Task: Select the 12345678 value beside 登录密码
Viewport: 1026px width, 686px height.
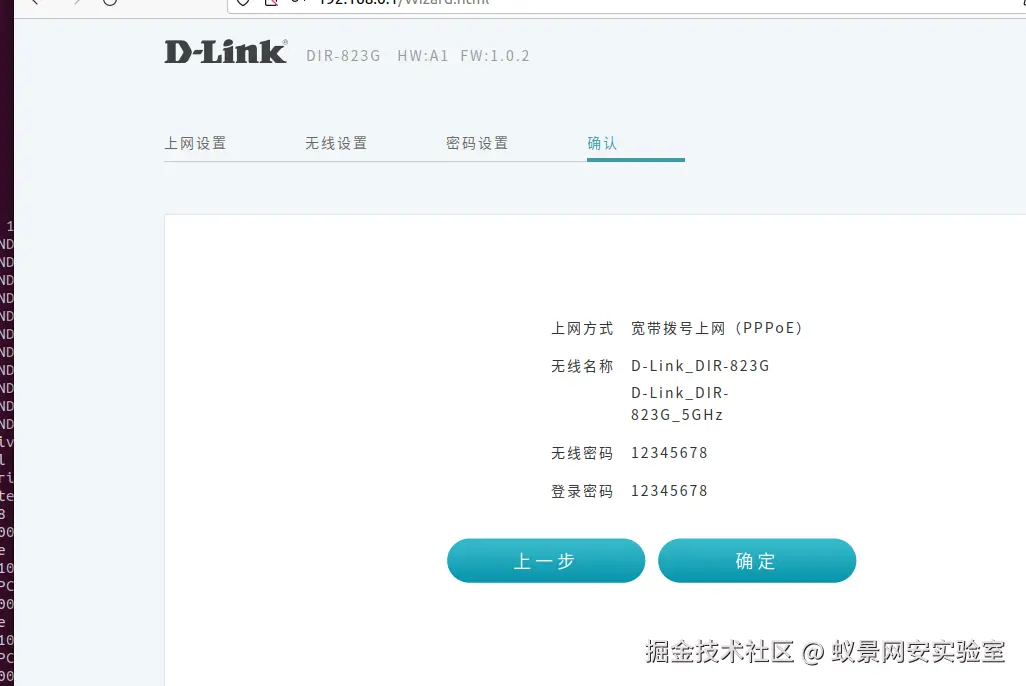Action: point(669,491)
